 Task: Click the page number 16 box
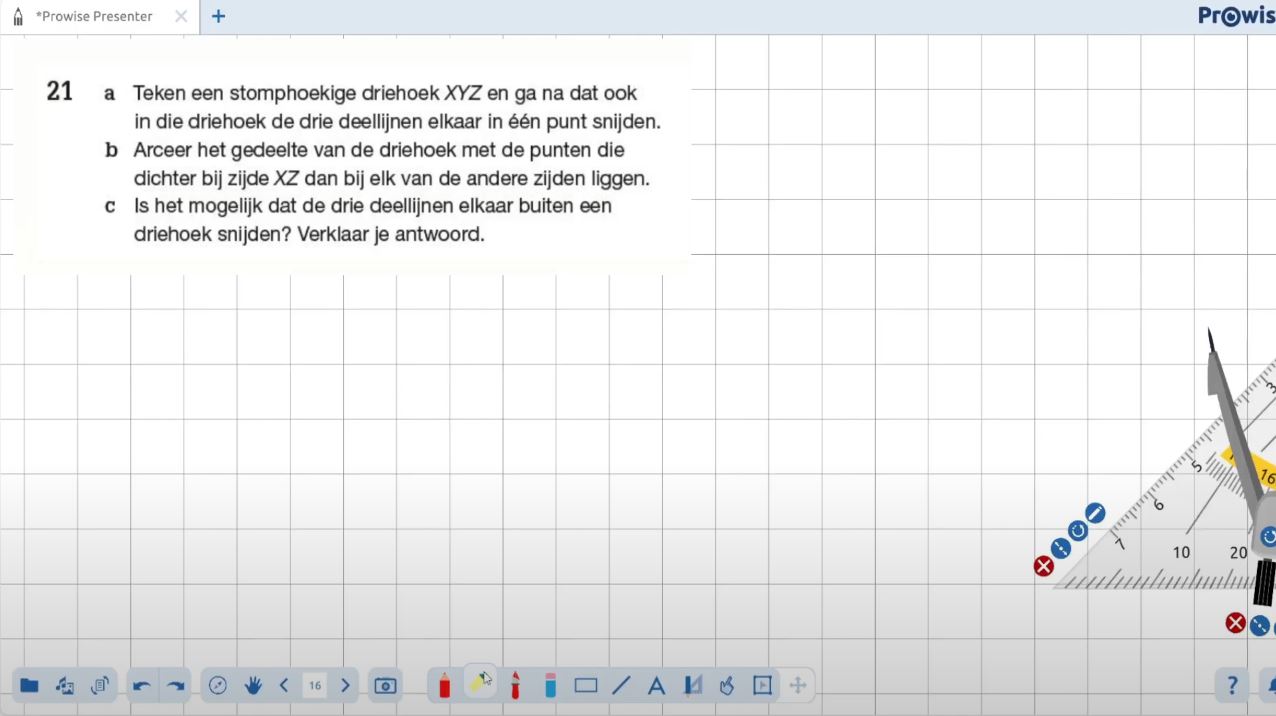[315, 685]
